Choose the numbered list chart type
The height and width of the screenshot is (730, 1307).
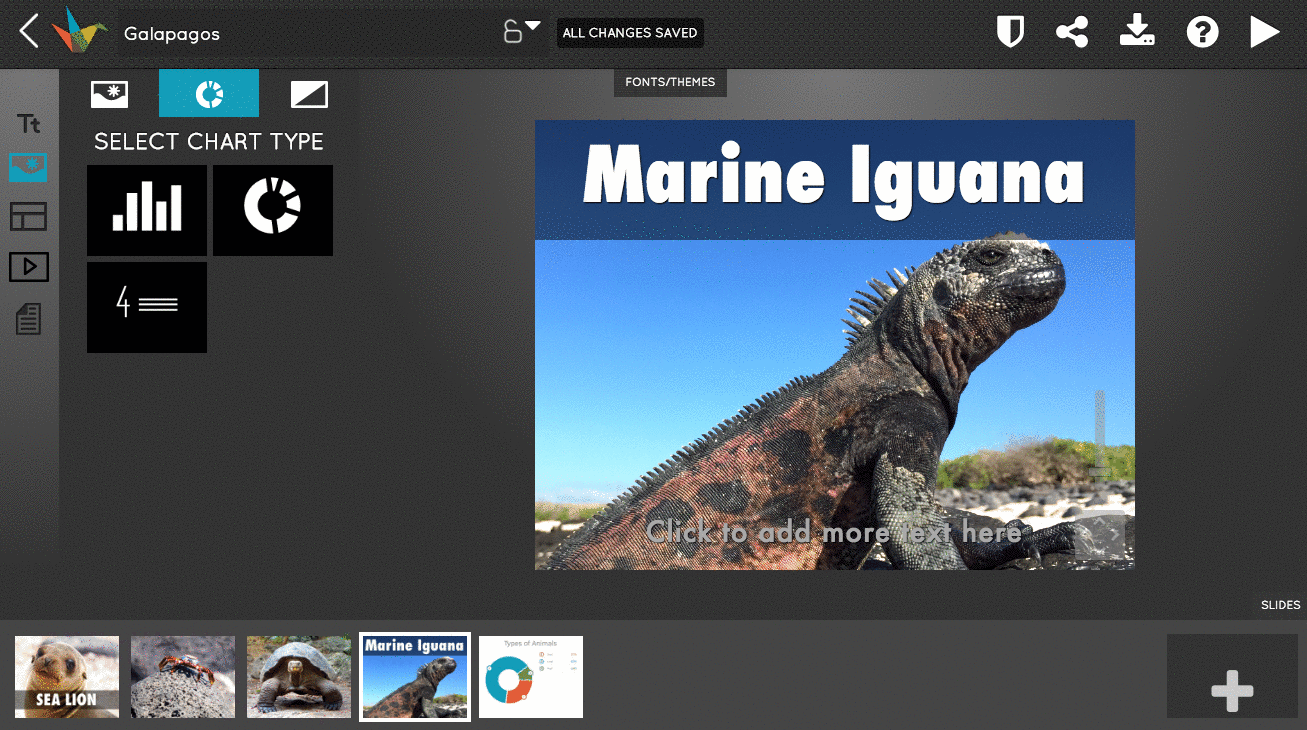tap(147, 307)
